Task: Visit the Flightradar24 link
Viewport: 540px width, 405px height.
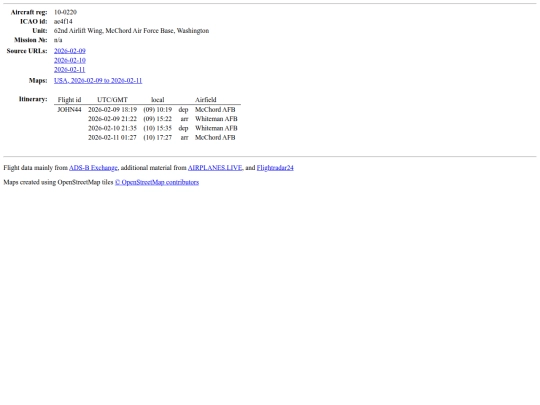Action: tap(275, 168)
